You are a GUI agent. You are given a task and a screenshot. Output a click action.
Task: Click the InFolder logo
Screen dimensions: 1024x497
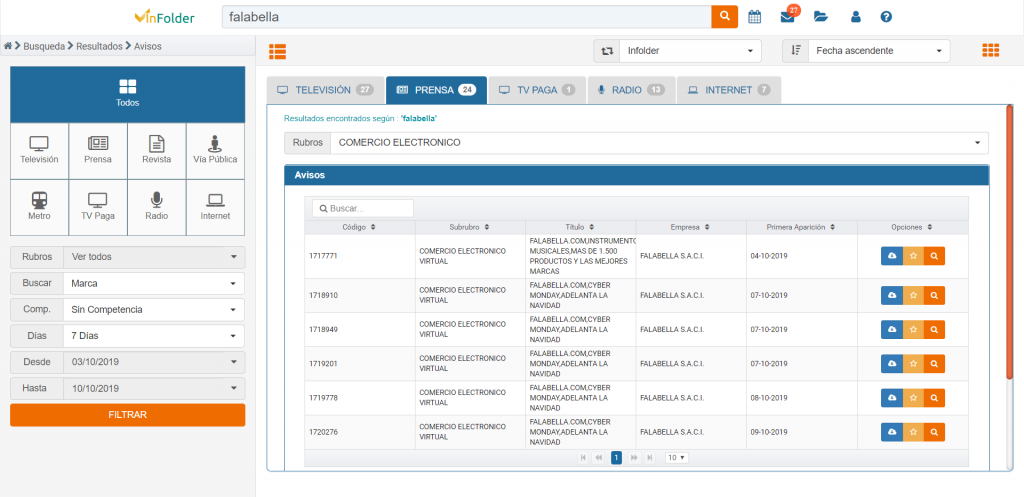[x=165, y=17]
